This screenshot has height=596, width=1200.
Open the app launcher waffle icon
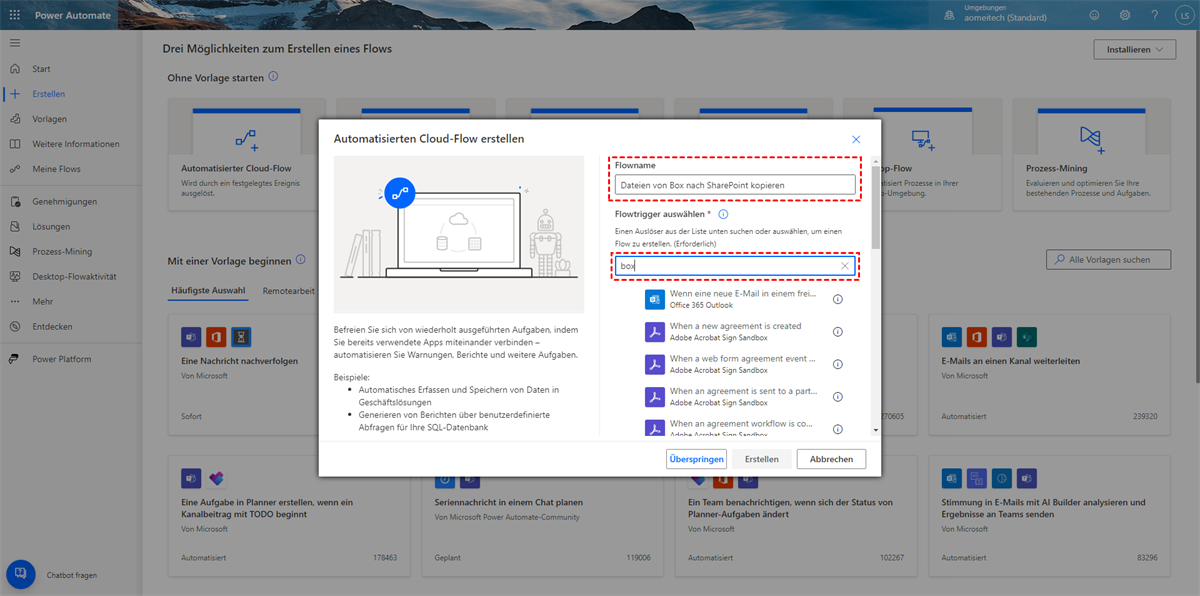pos(14,15)
